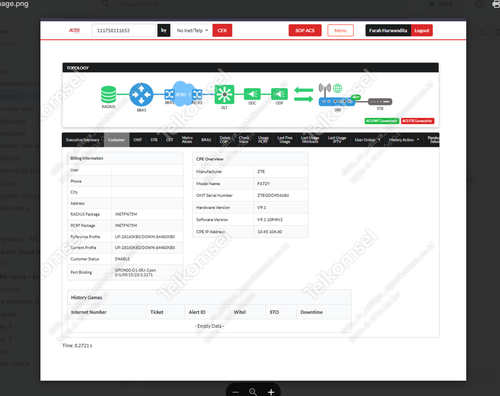Click the ZTE manufacturer value
Viewport: 500px width, 396px height.
[261, 172]
